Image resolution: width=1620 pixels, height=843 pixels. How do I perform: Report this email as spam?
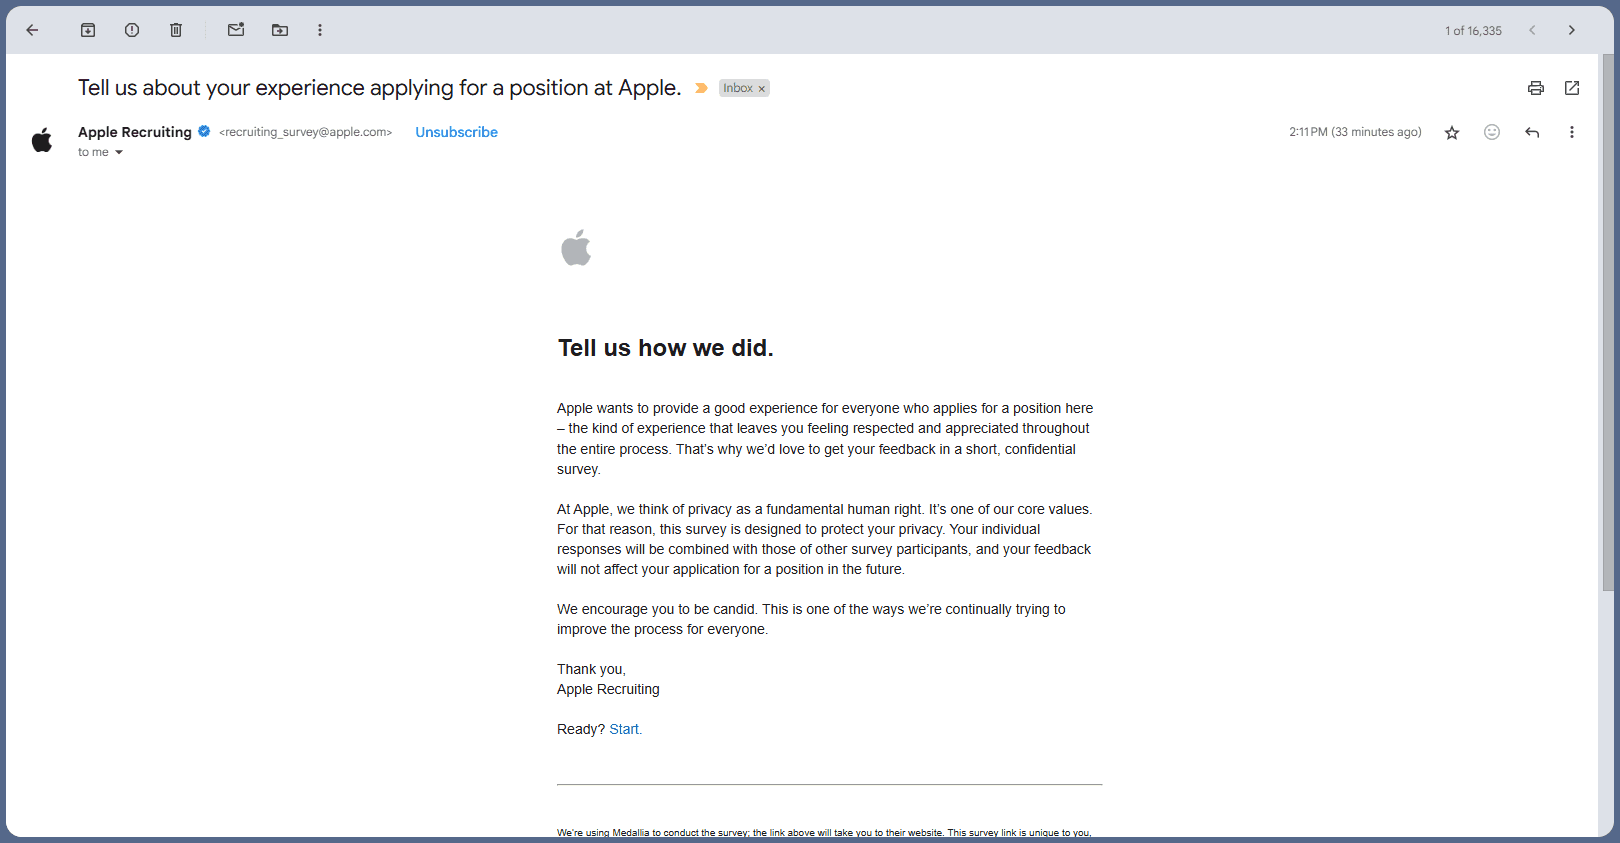[132, 30]
